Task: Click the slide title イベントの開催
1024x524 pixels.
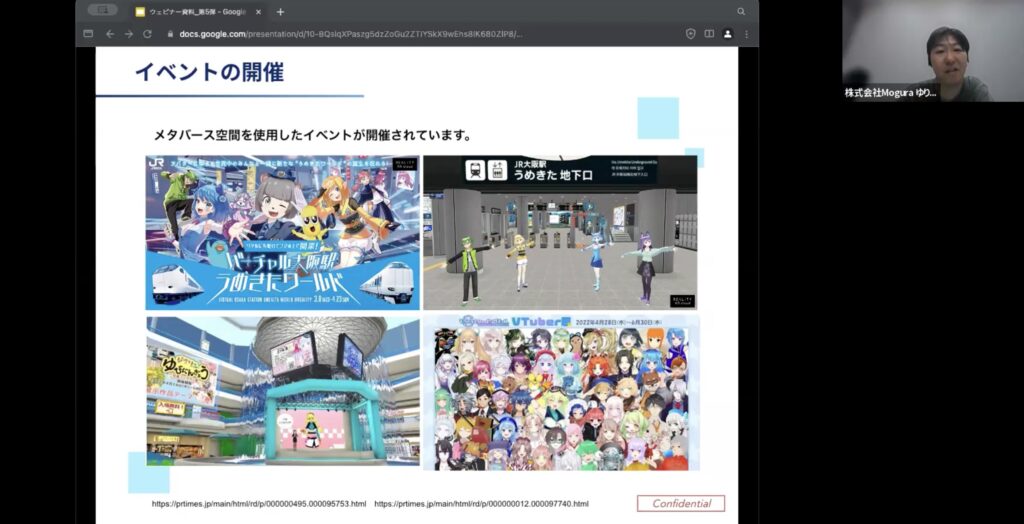Action: point(210,72)
